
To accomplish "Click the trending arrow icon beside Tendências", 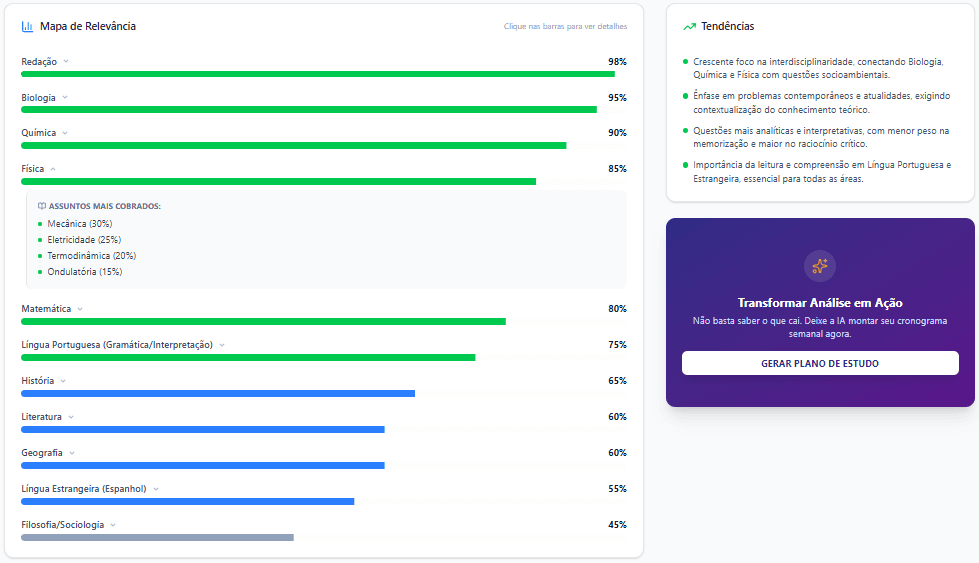I will click(x=689, y=26).
